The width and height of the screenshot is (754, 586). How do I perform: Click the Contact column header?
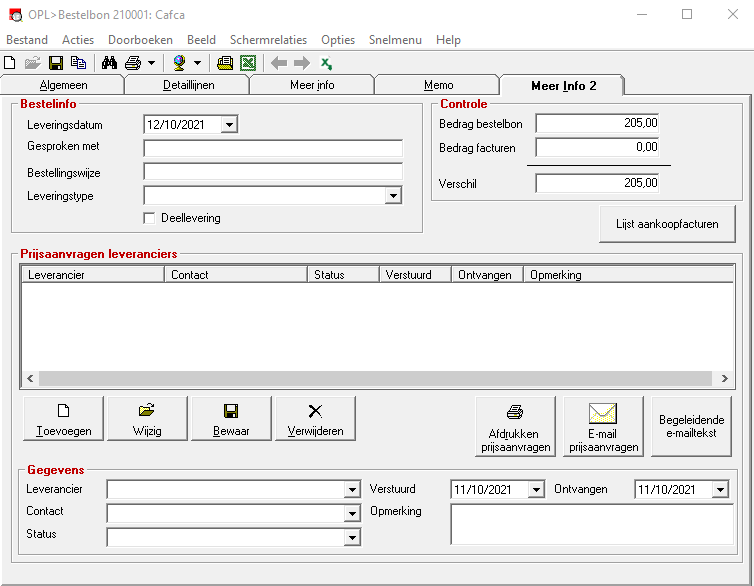(x=236, y=275)
